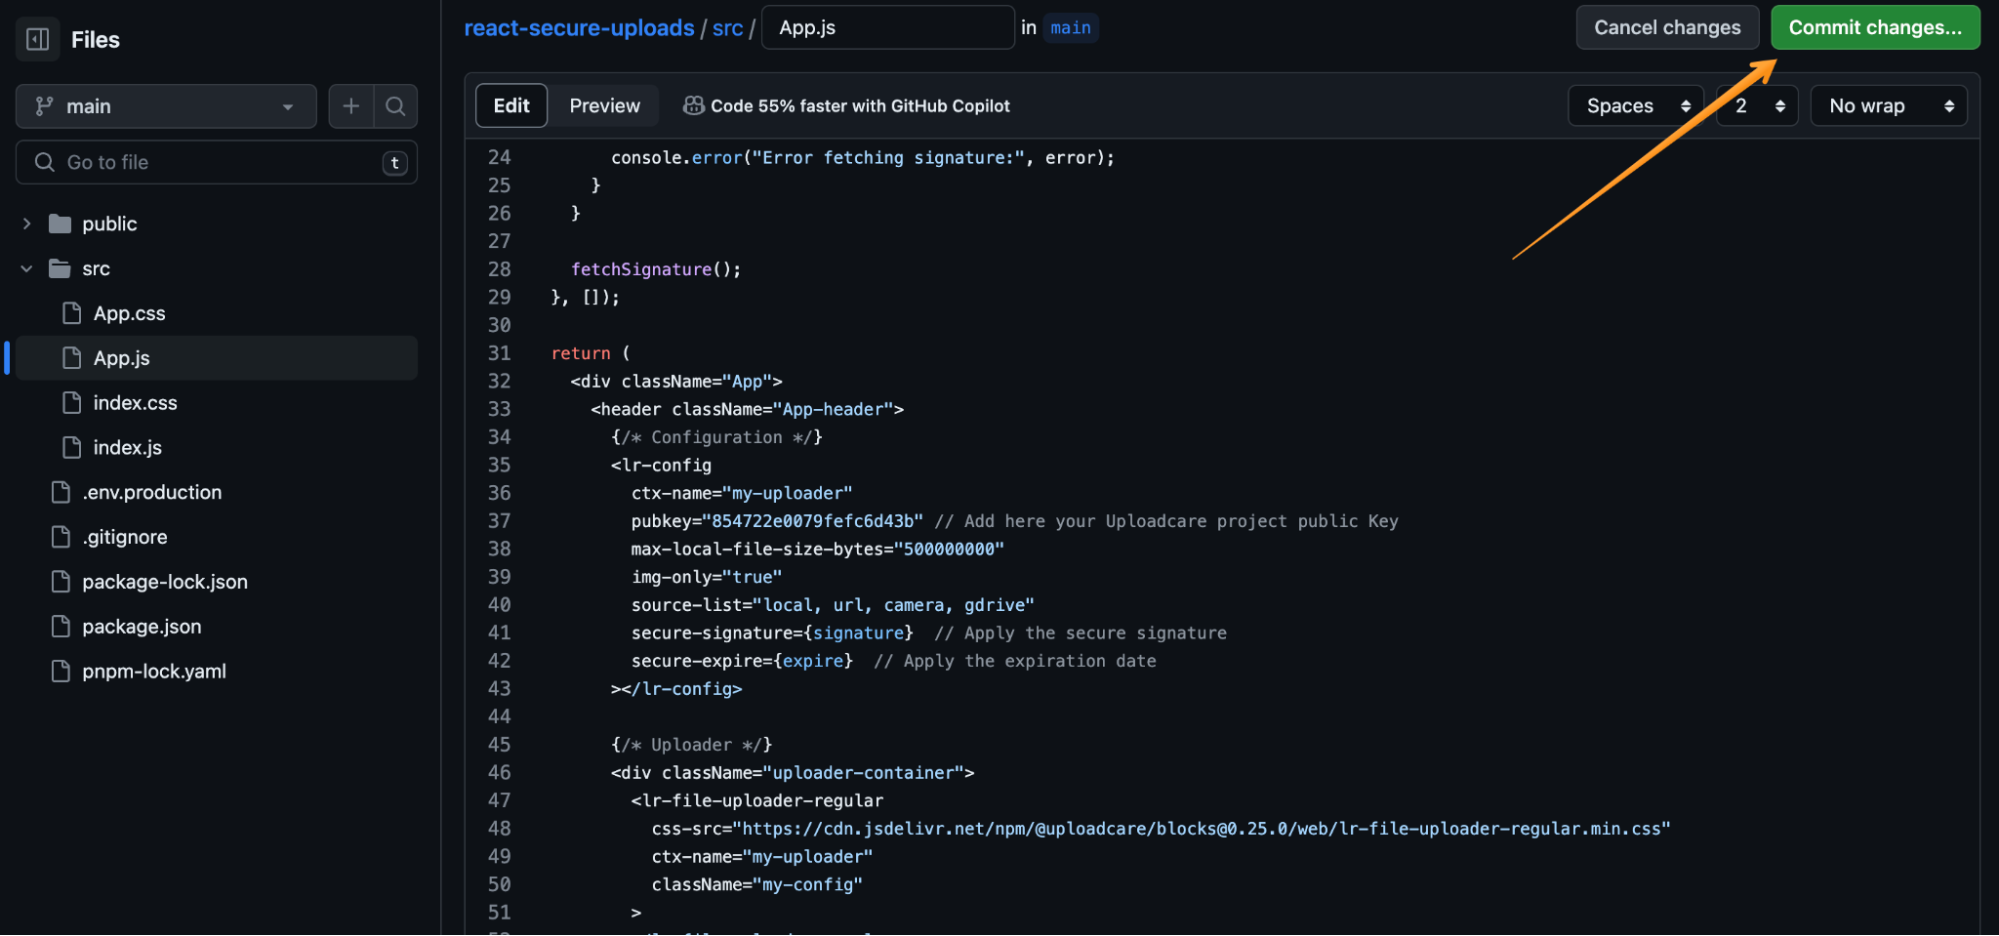The width and height of the screenshot is (1999, 936).
Task: Click the plus icon to add a new file
Action: (x=351, y=106)
